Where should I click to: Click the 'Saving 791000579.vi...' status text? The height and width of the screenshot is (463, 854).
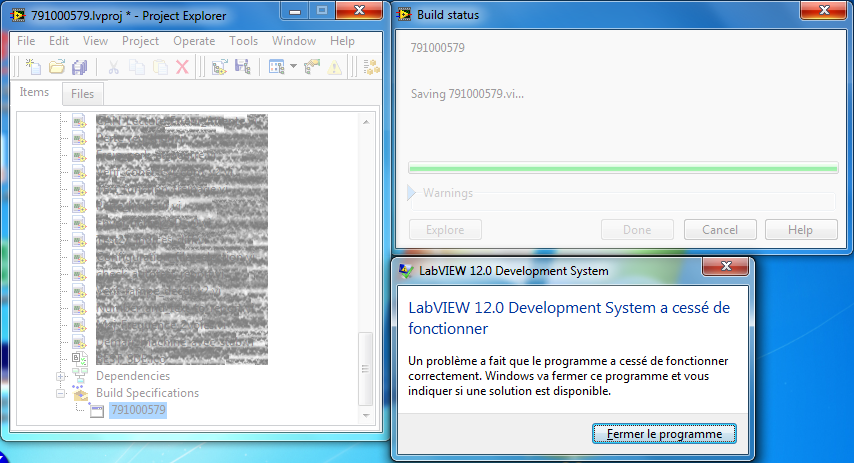467,94
